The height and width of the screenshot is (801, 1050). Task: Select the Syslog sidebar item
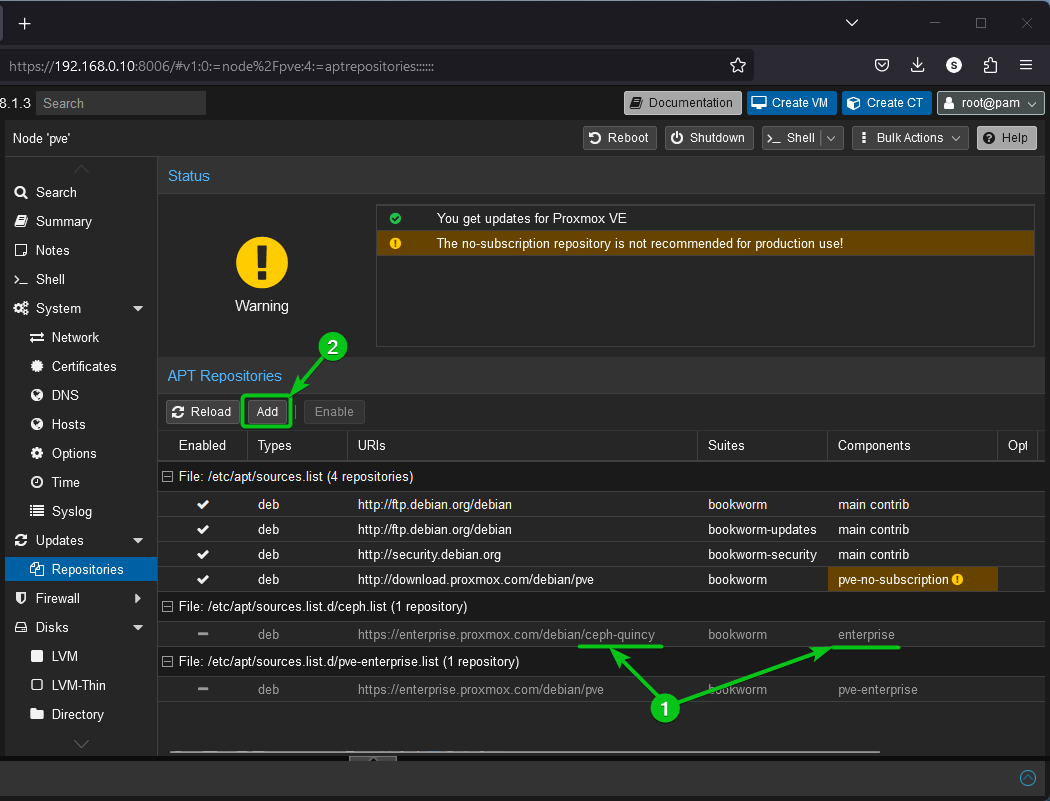80,512
